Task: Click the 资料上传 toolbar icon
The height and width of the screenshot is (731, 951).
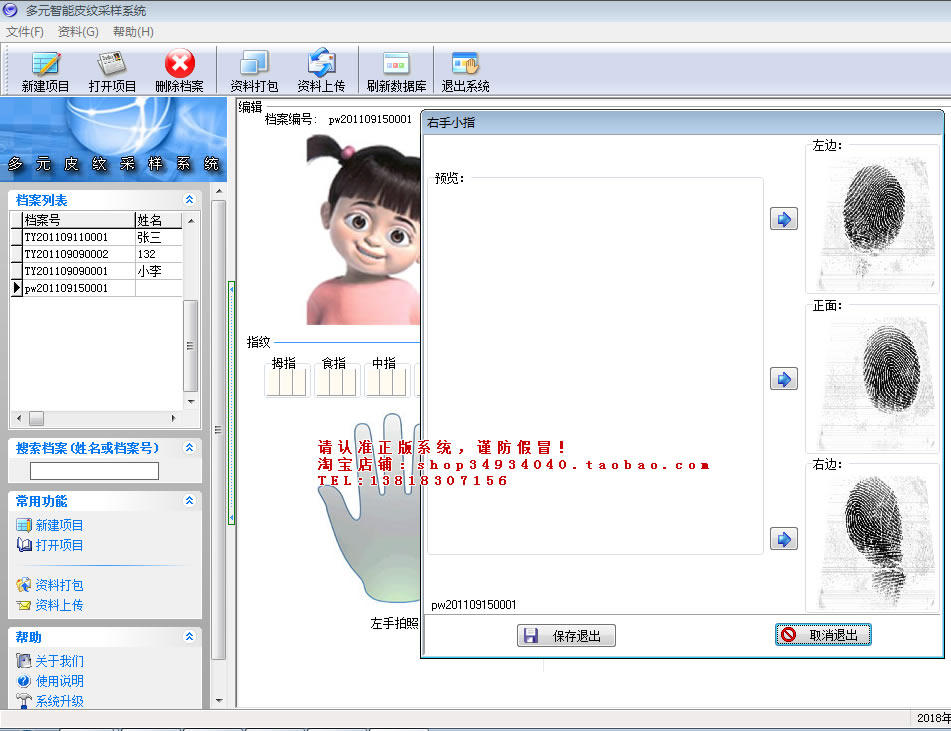Action: click(321, 72)
